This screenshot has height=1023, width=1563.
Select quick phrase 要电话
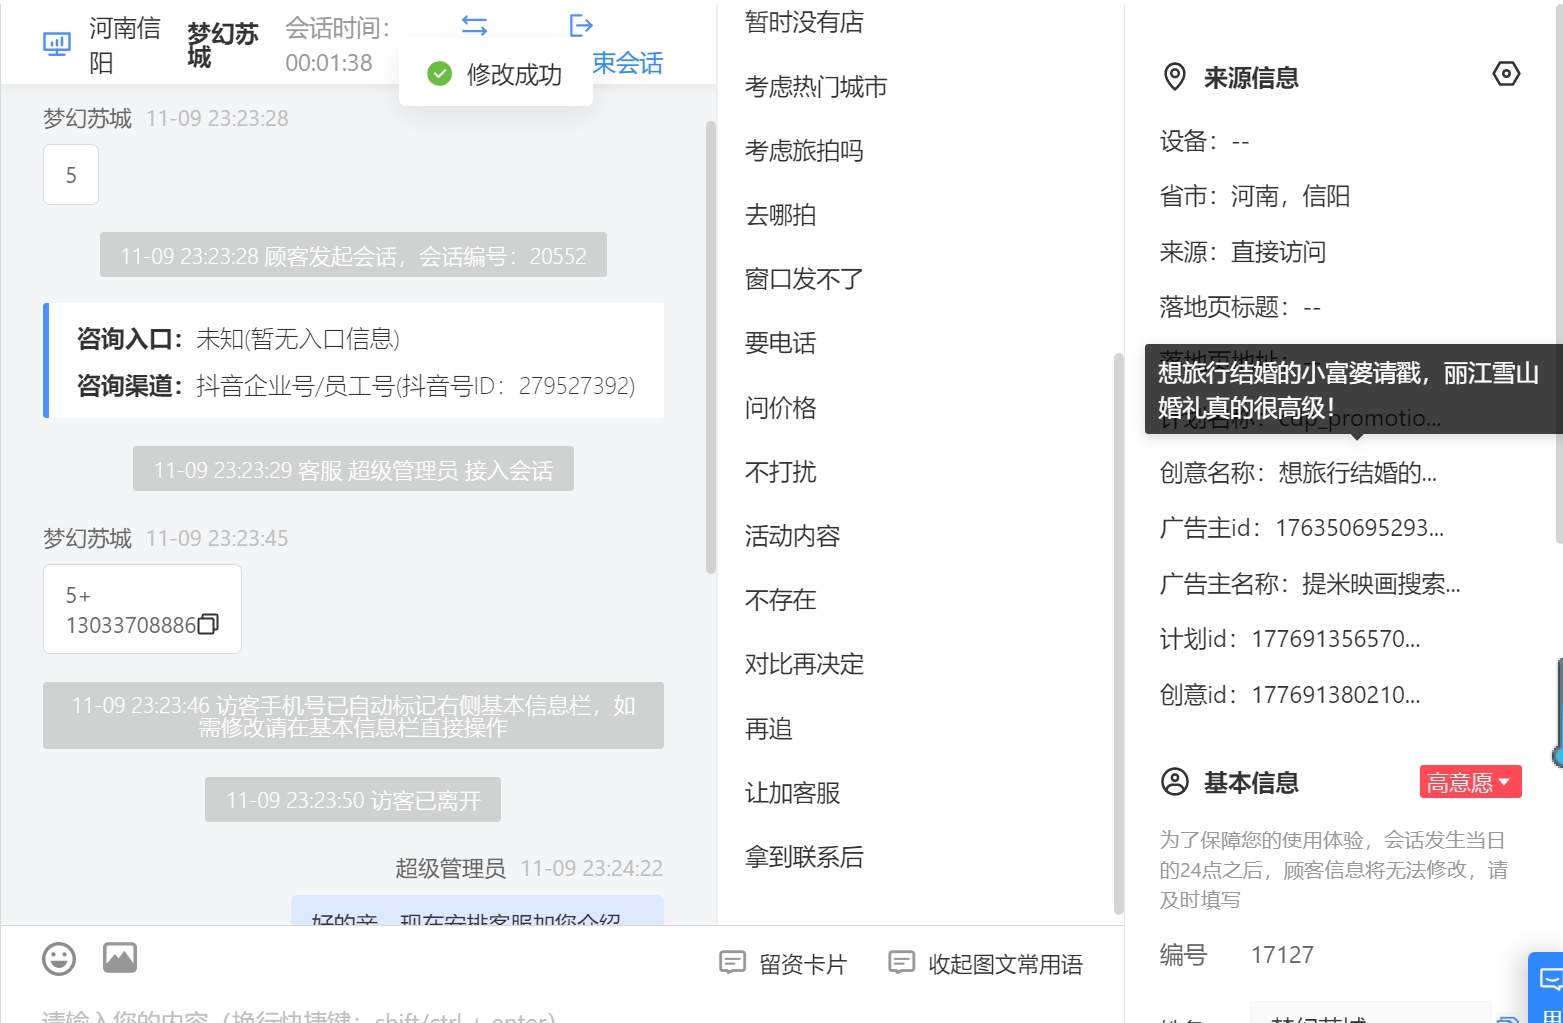coord(780,343)
